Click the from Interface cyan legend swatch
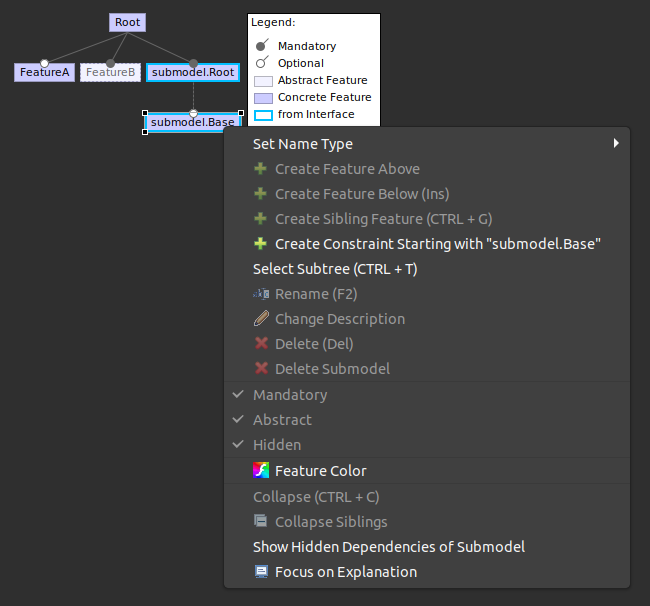This screenshot has height=606, width=650. pos(263,115)
